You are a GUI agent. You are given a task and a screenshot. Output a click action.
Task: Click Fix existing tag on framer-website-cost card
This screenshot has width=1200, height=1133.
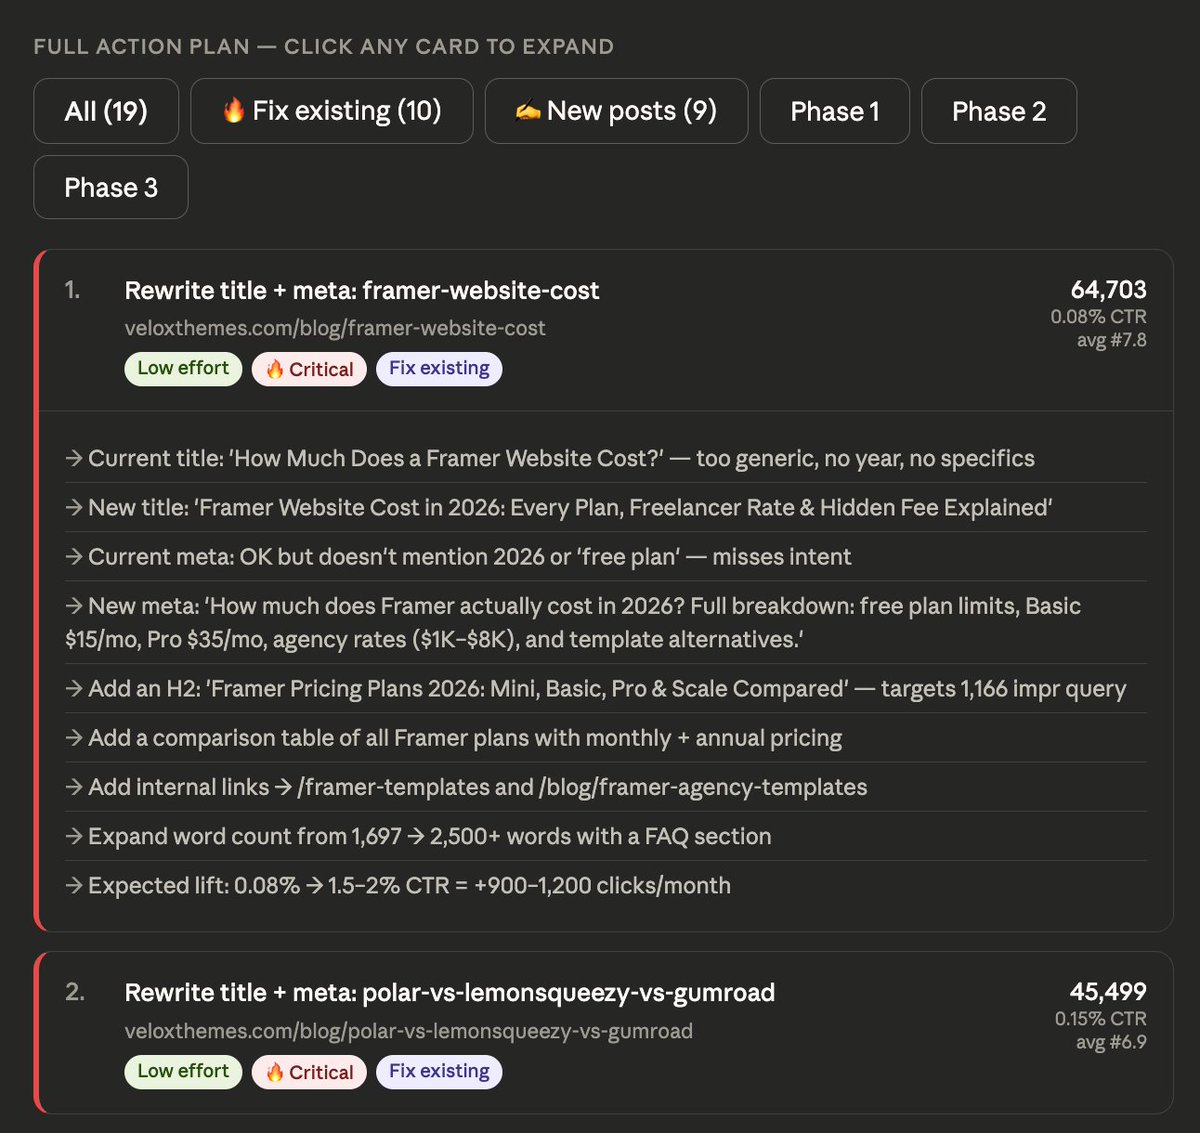[439, 368]
